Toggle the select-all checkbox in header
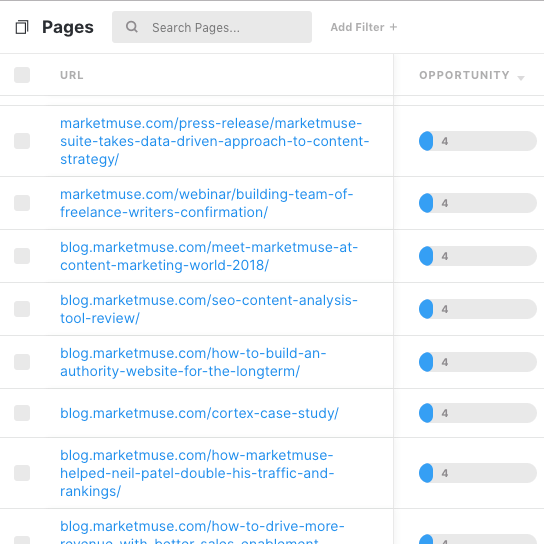The height and width of the screenshot is (544, 544). click(x=22, y=75)
